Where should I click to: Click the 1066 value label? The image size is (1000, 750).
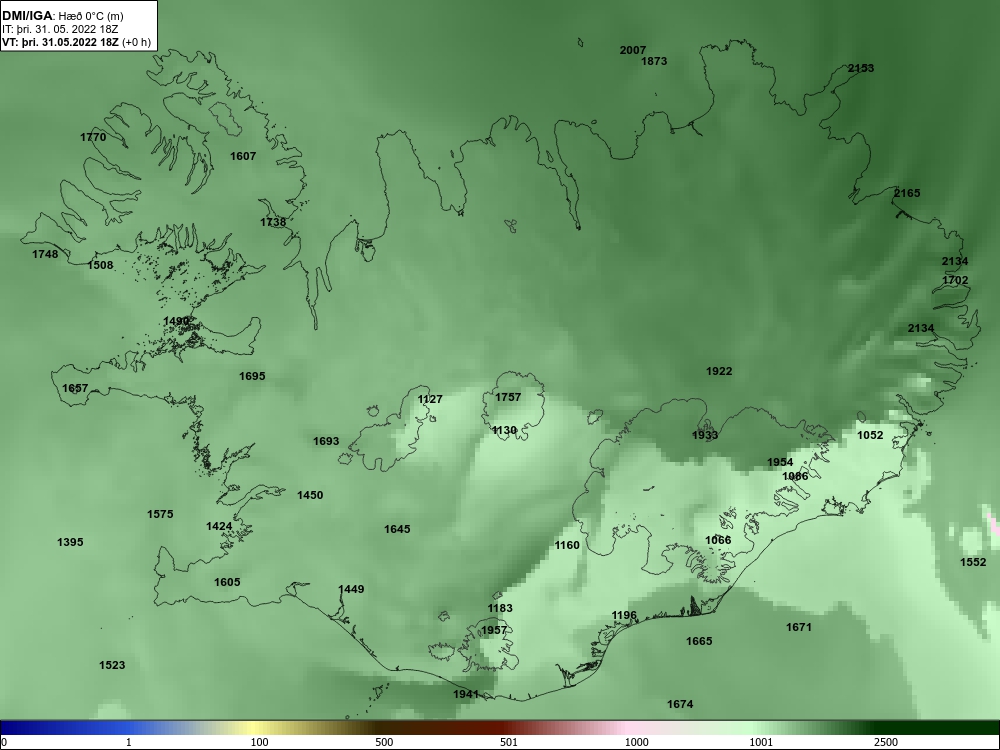(718, 540)
